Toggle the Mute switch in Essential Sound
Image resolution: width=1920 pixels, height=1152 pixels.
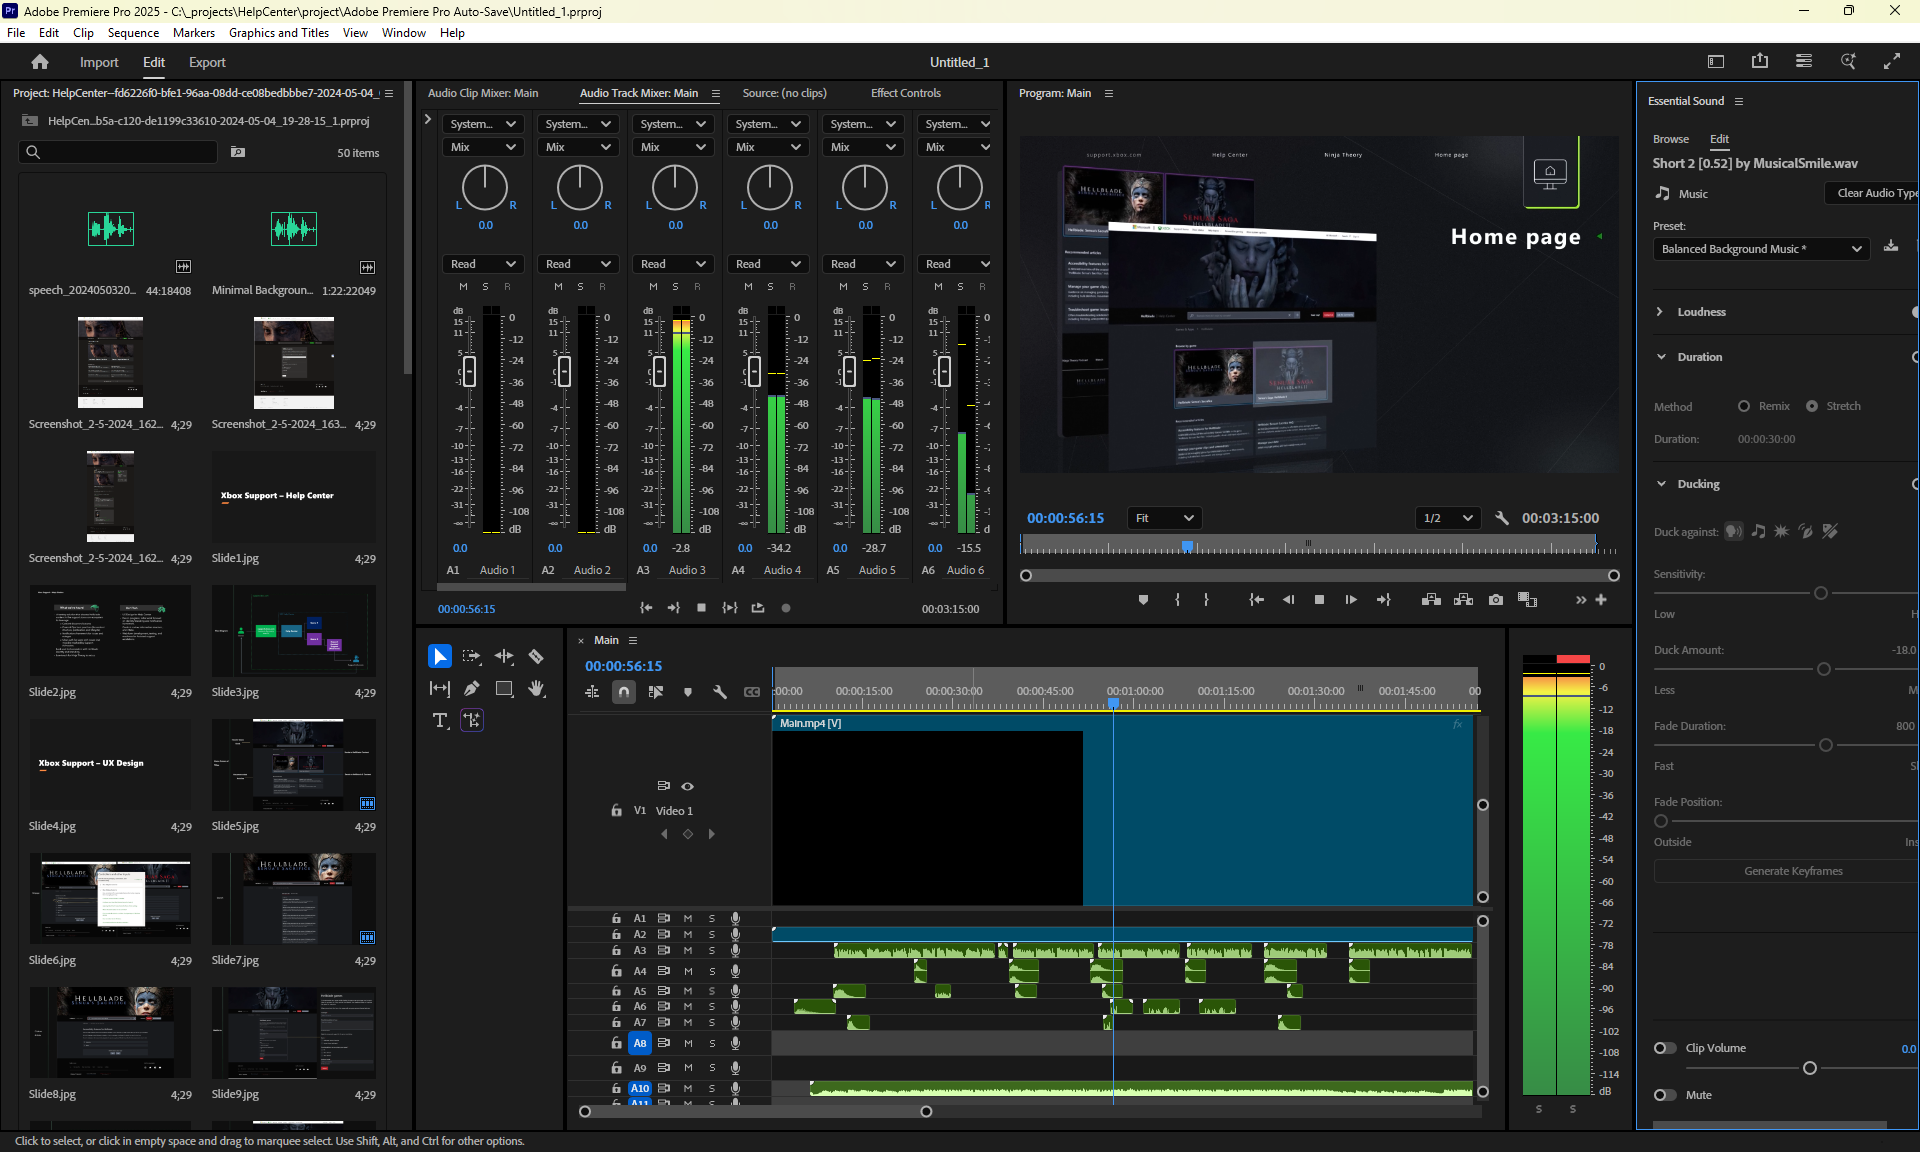click(1665, 1095)
